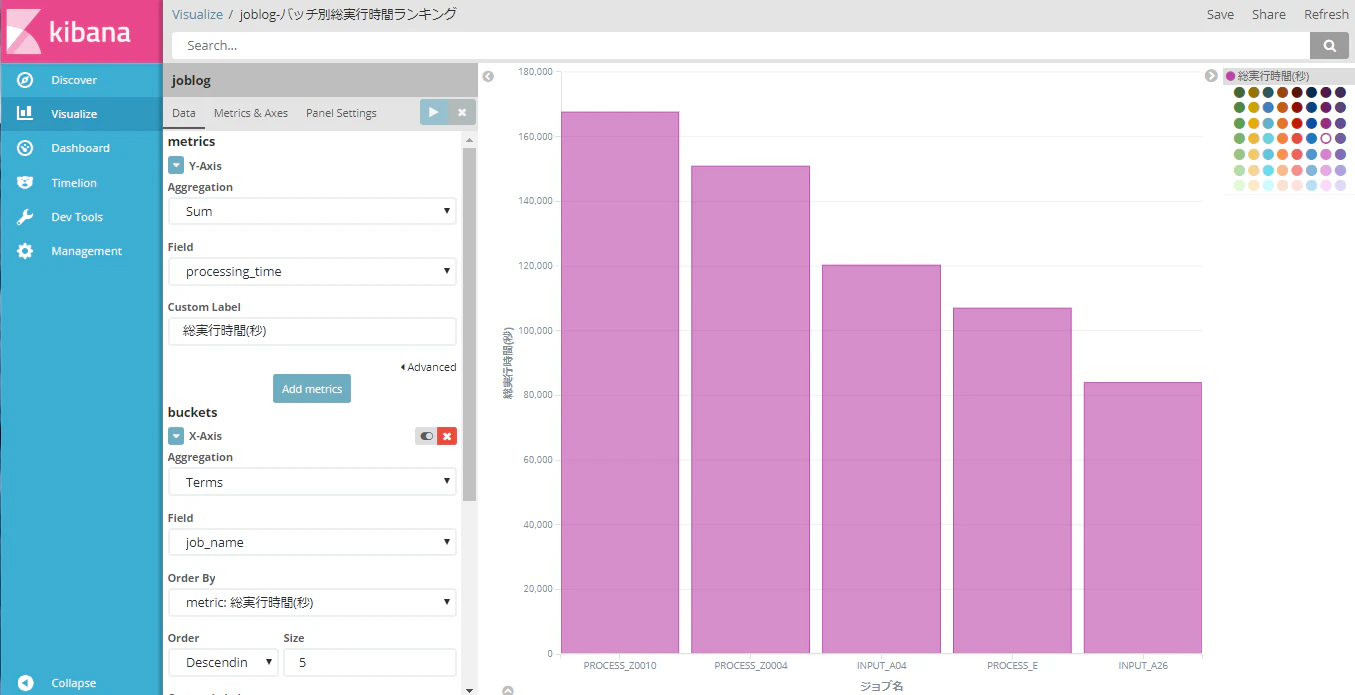Click the scrollbar up arrow in editor
Screen dimensions: 1355x695
coord(469,141)
